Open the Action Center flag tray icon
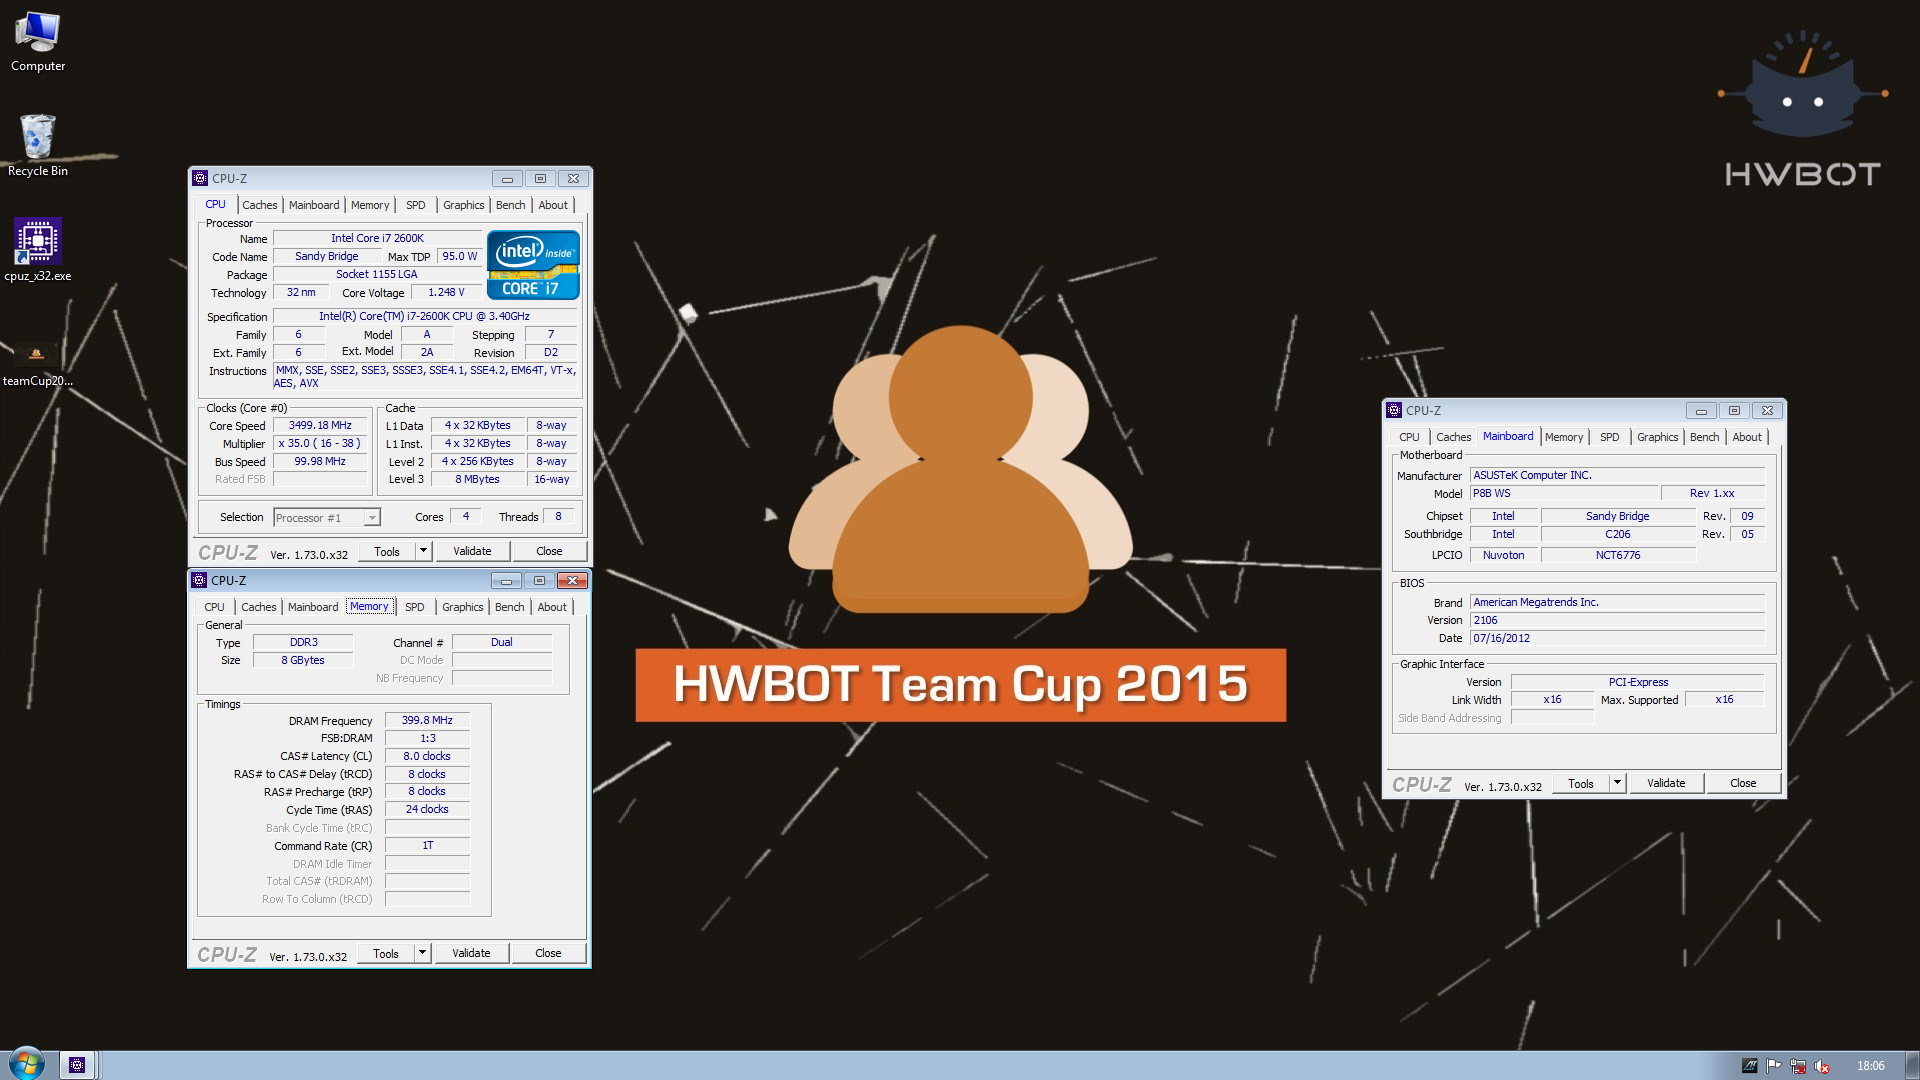Screen dimensions: 1920x1080 coord(1774,1066)
